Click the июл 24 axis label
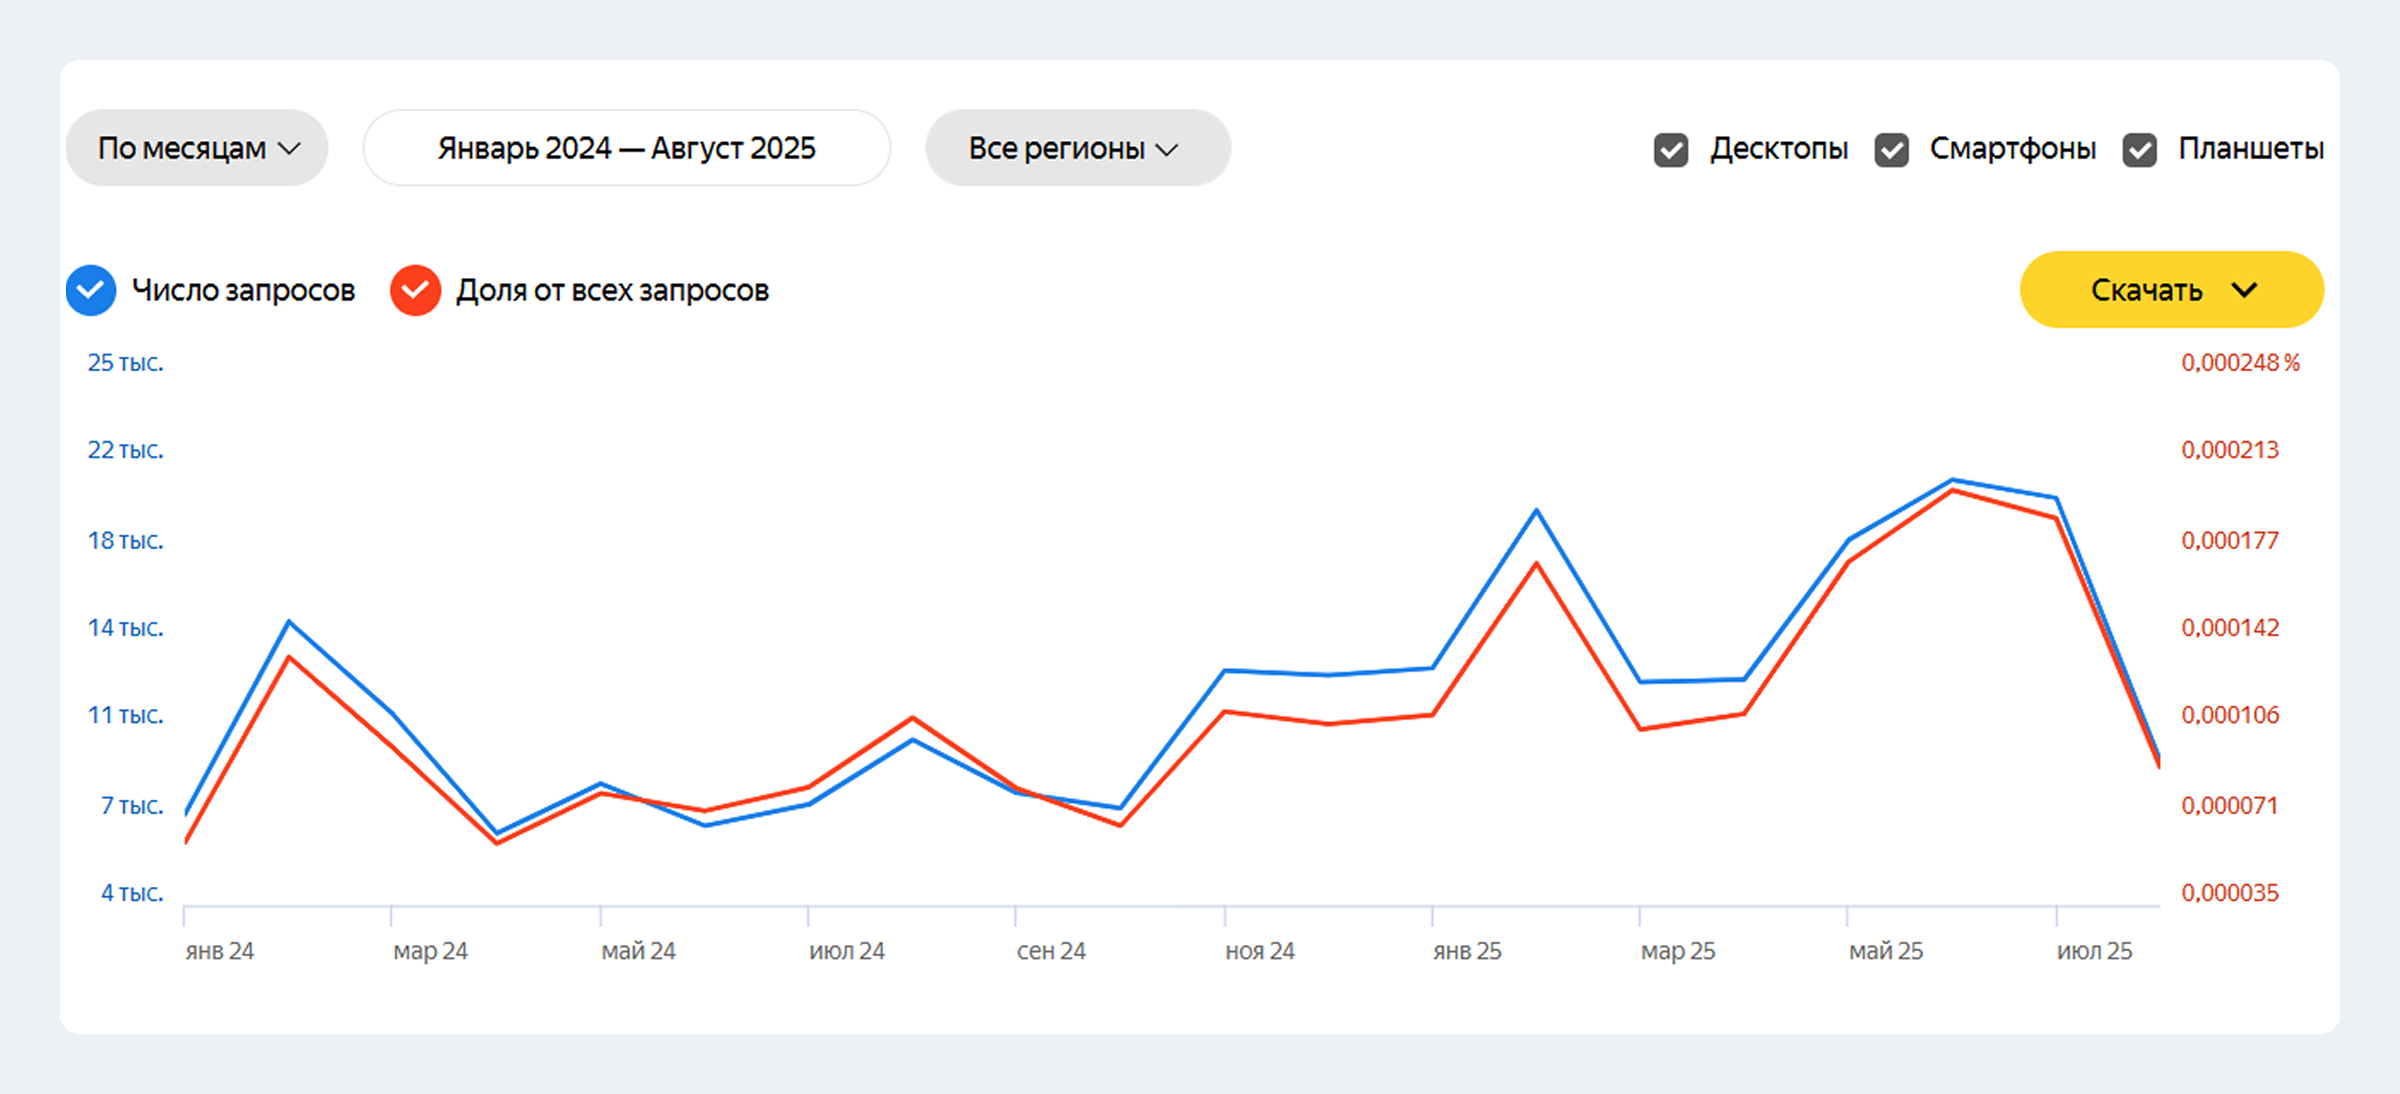The width and height of the screenshot is (2400, 1094). coord(847,951)
